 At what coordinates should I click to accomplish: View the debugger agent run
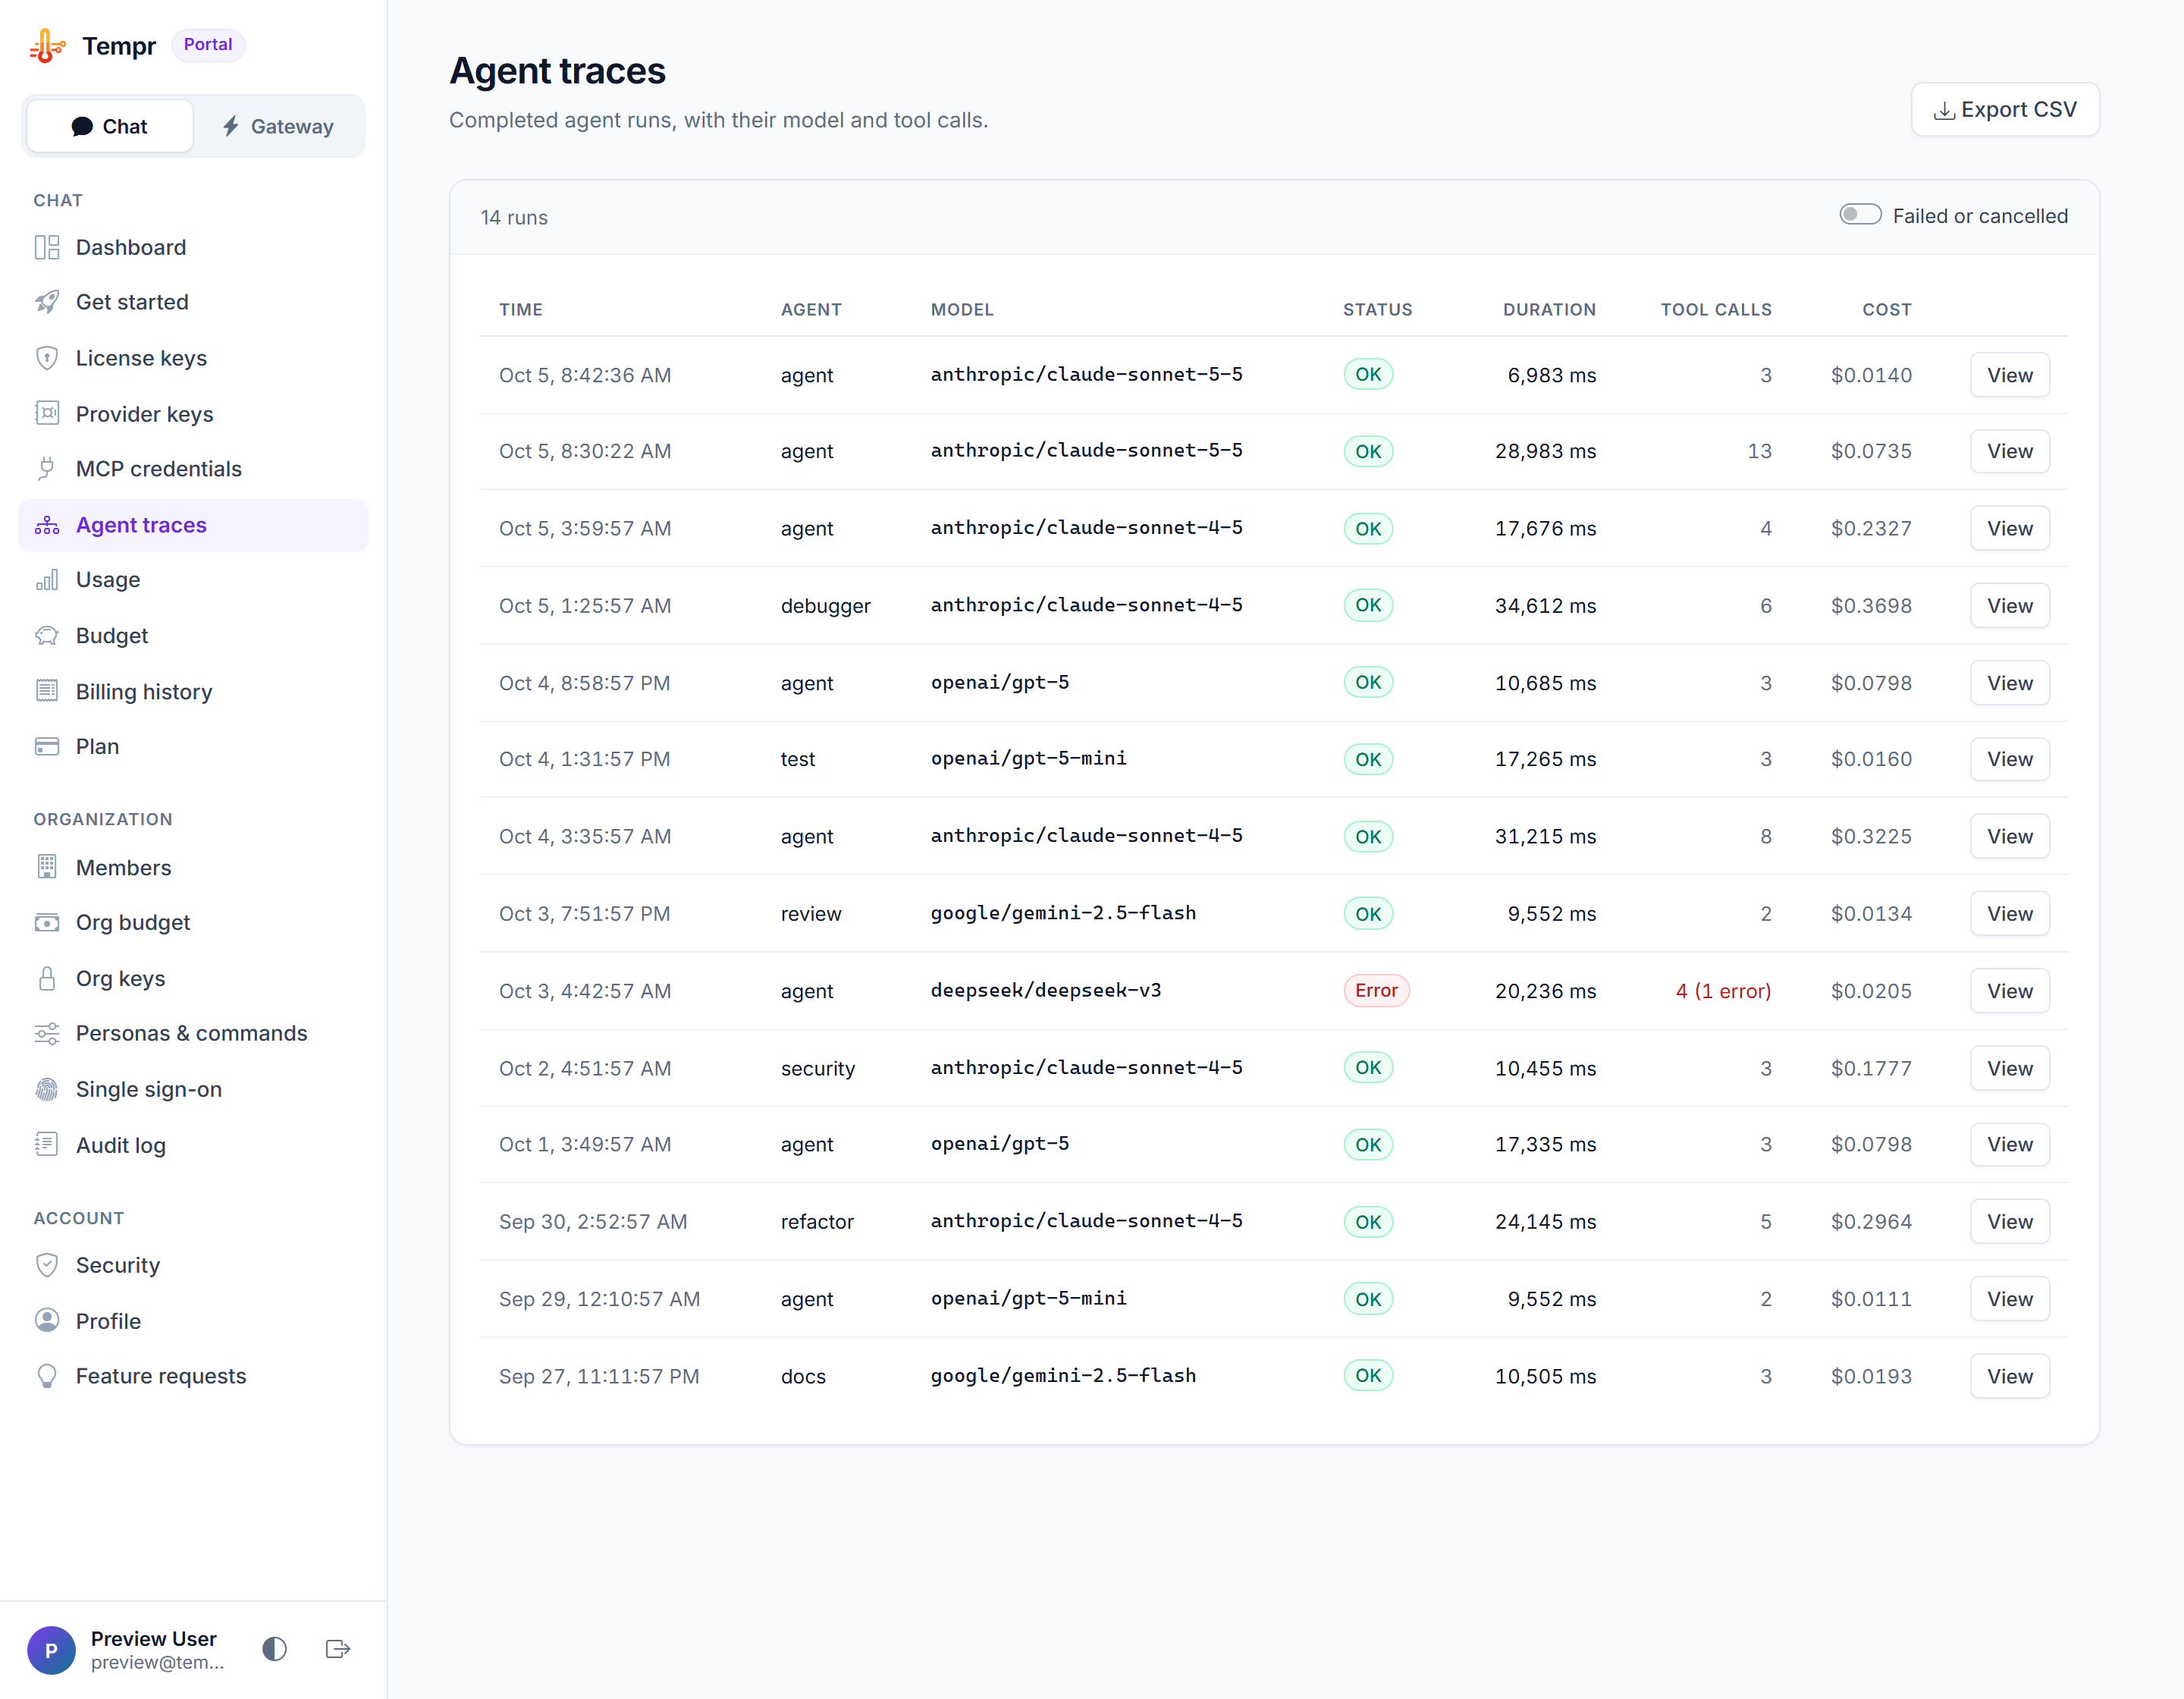click(2009, 606)
